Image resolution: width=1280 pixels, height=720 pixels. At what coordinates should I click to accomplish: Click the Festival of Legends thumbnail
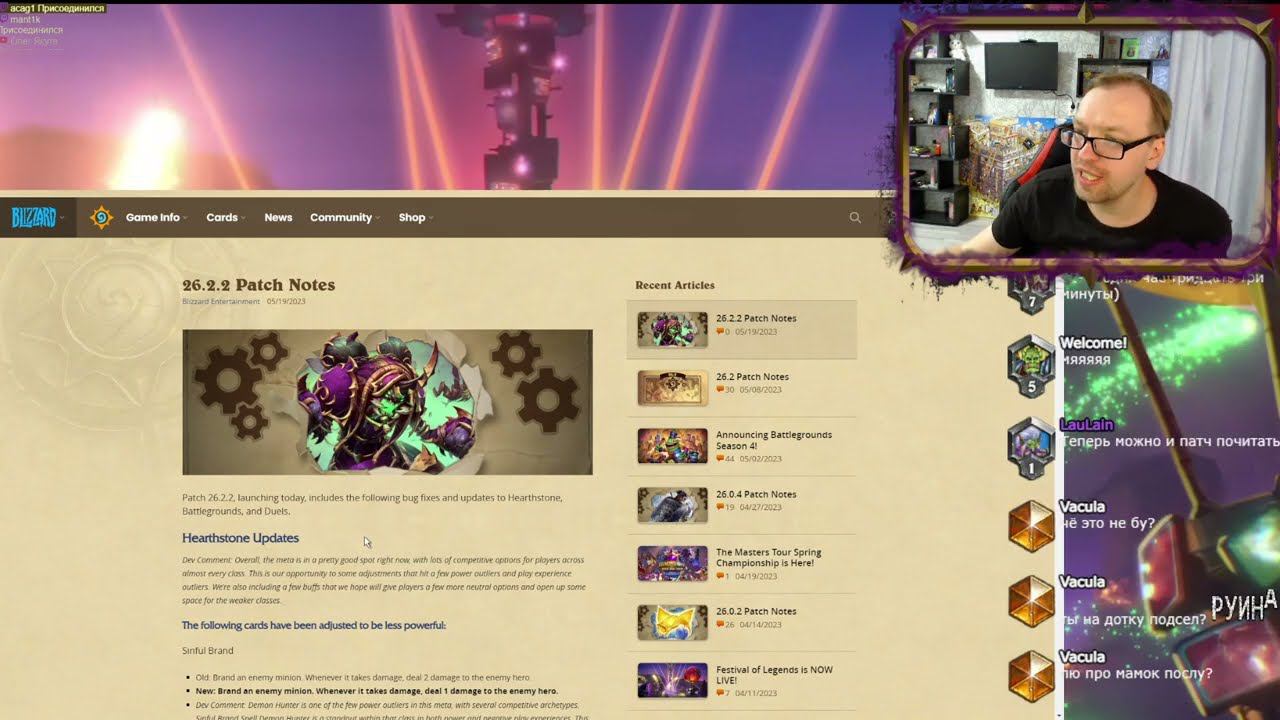[x=672, y=680]
